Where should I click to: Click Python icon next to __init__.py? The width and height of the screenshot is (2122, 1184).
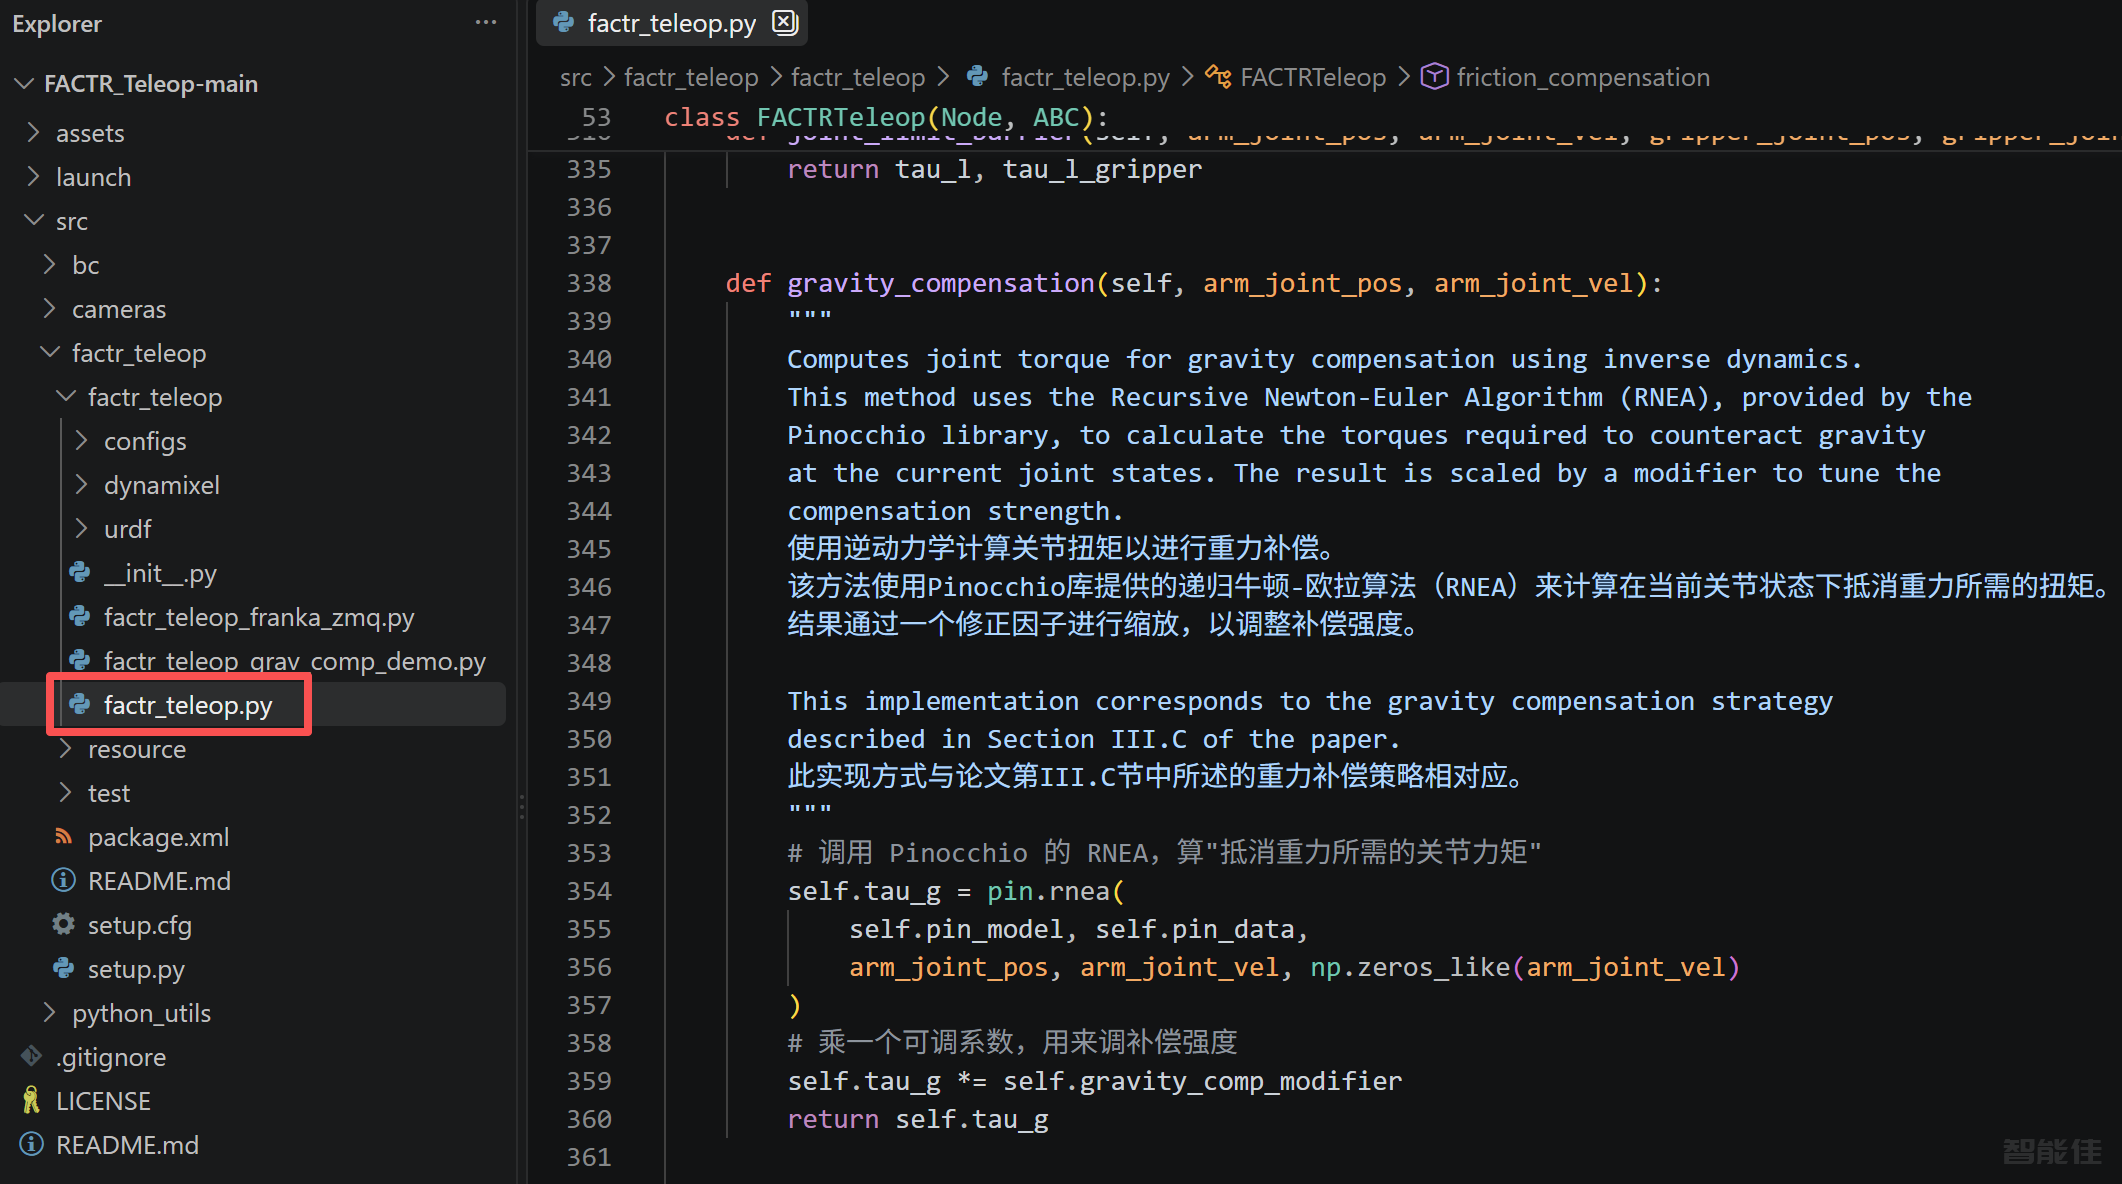pyautogui.click(x=80, y=573)
